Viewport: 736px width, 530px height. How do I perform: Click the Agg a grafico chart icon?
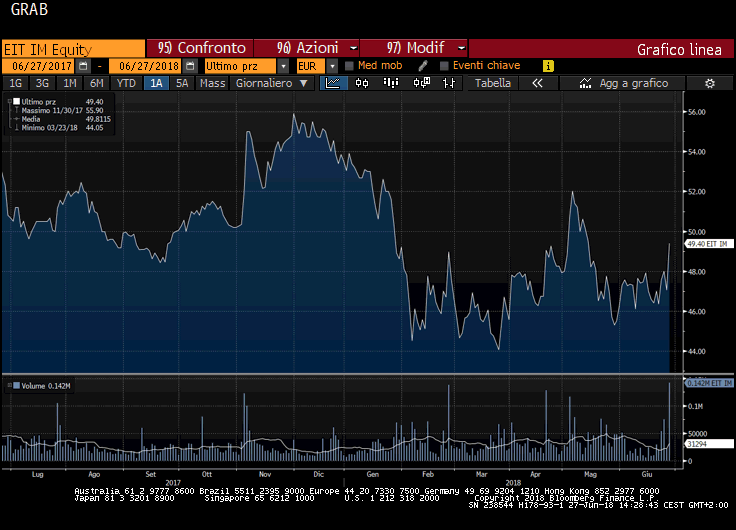click(585, 83)
